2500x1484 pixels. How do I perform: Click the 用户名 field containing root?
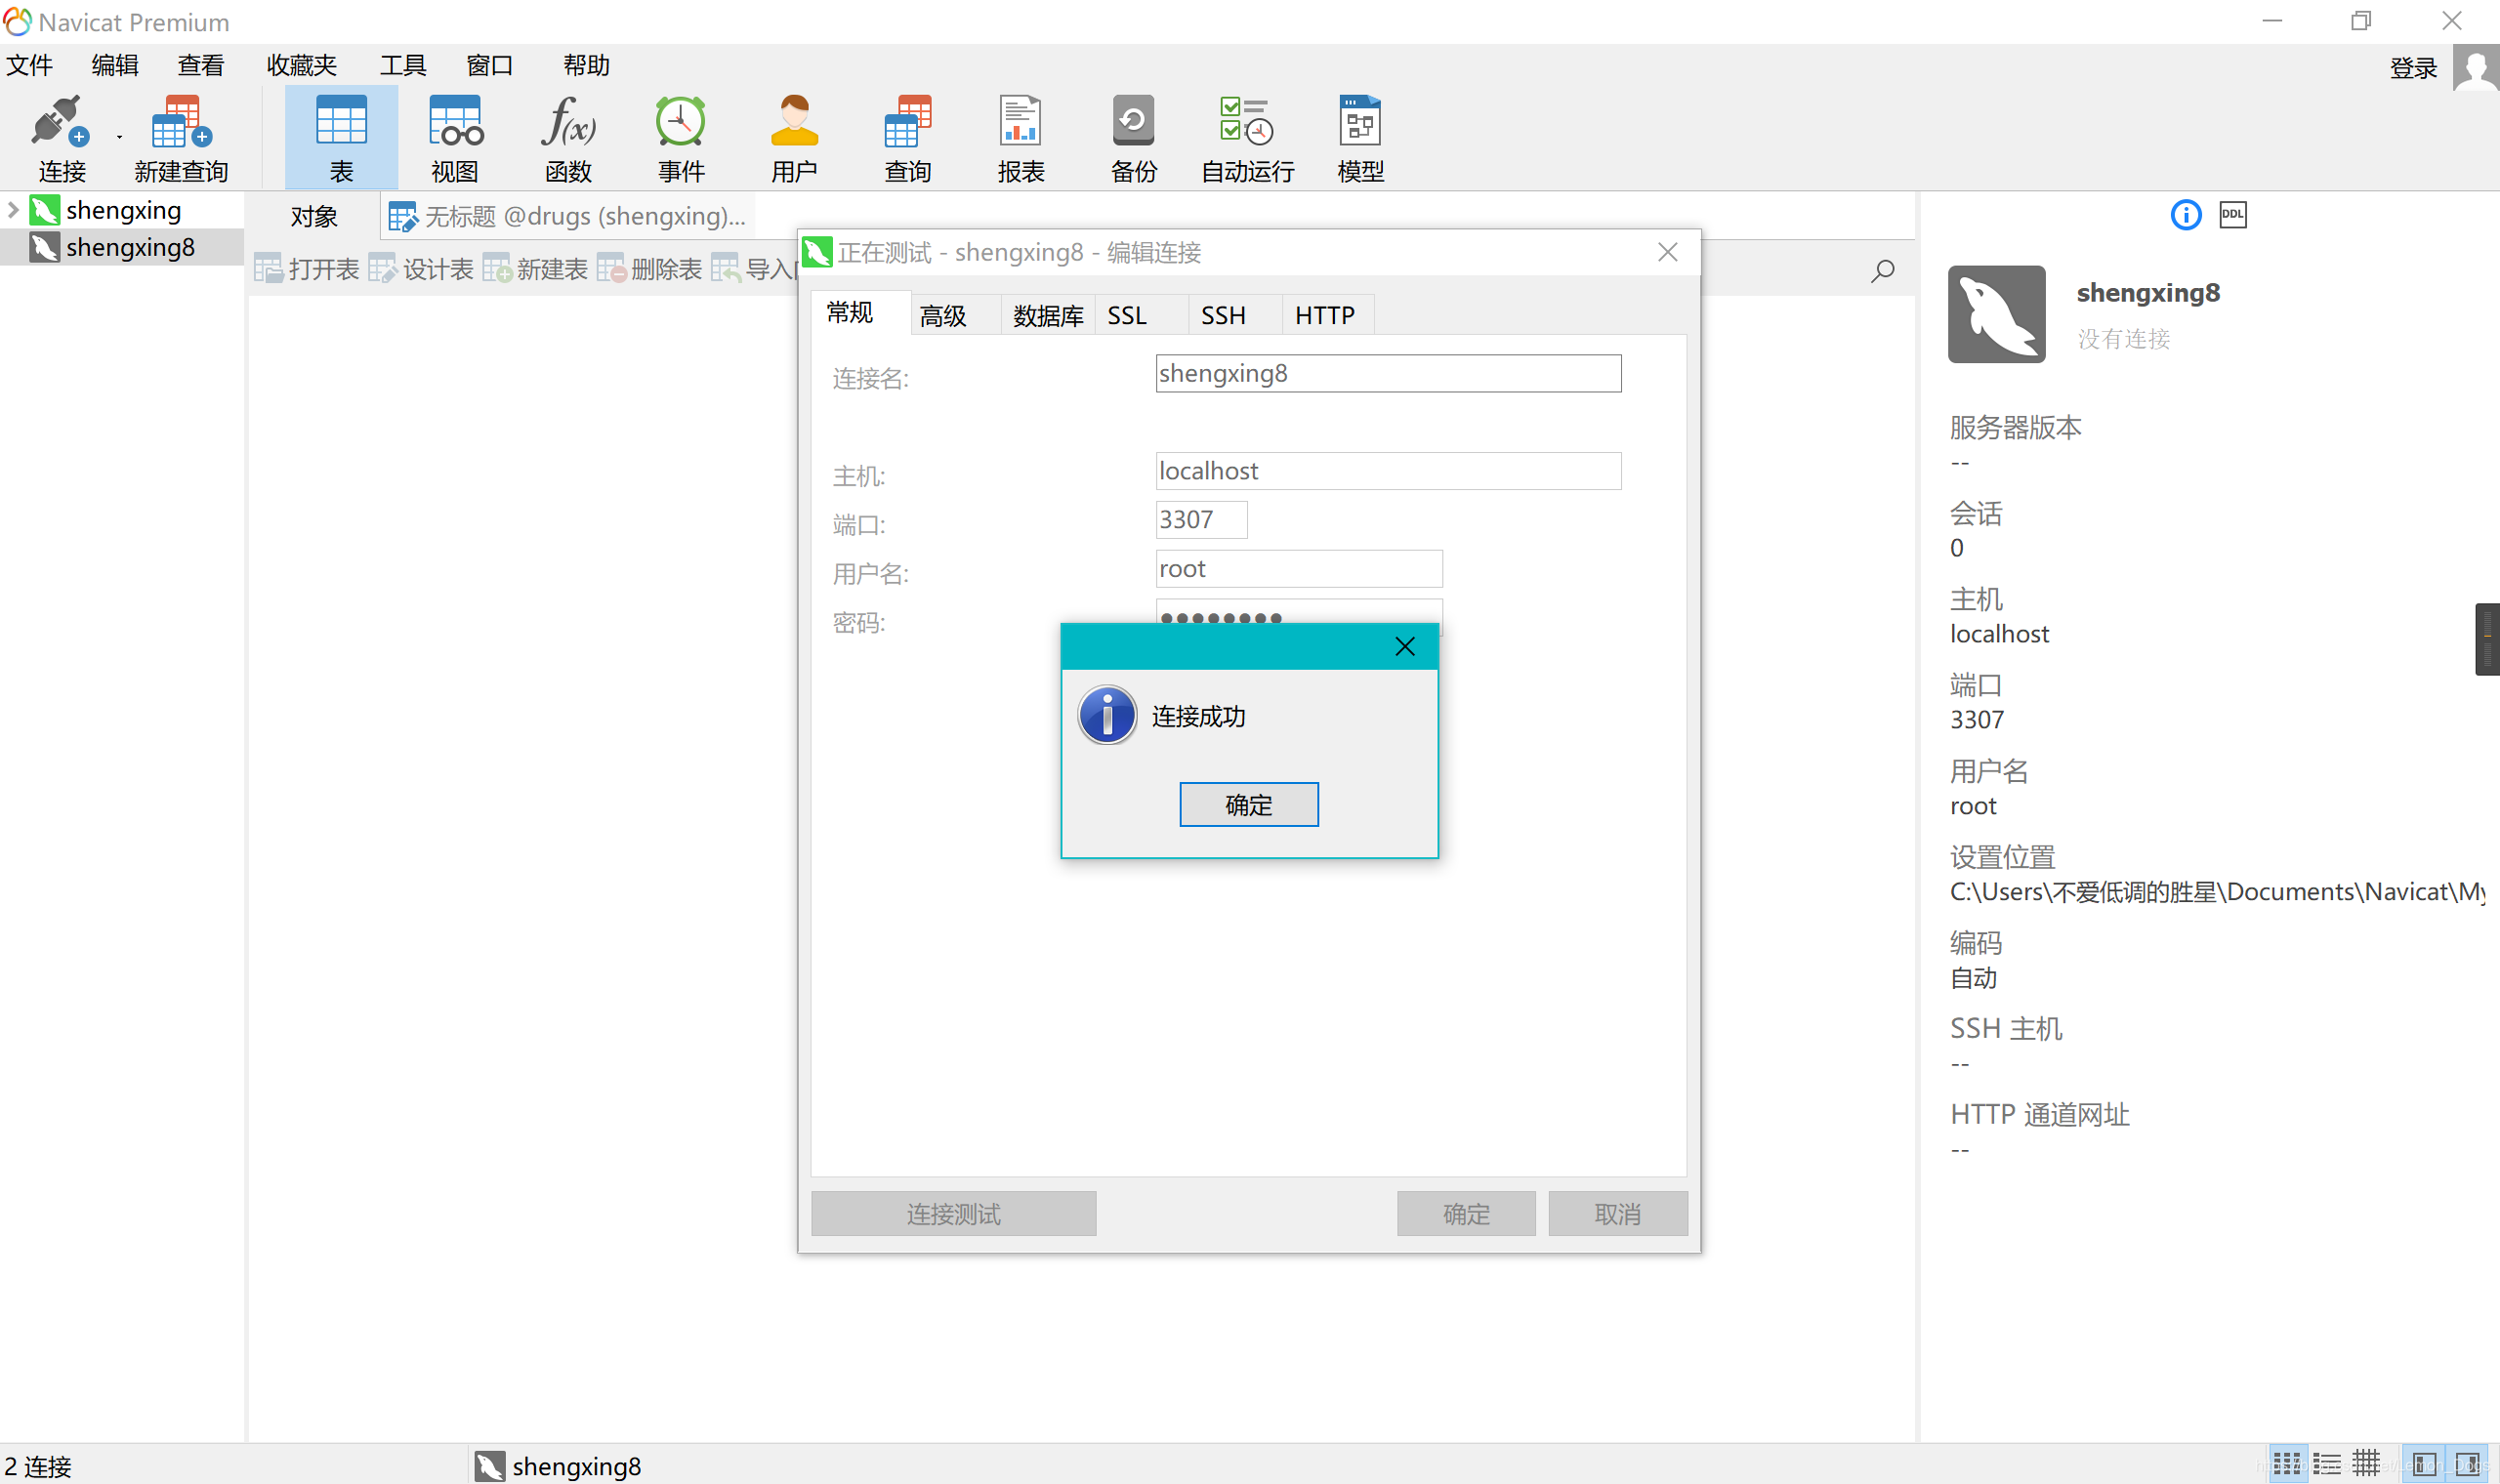(1299, 569)
